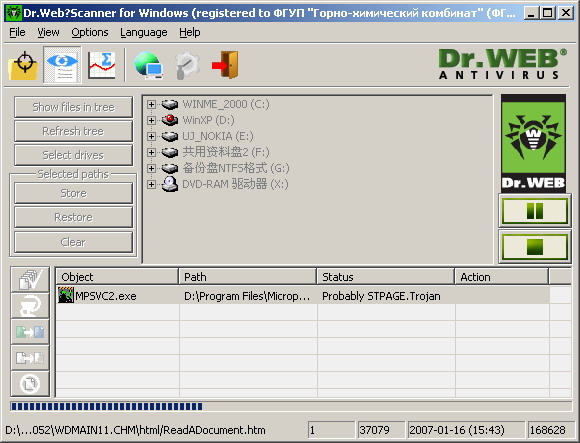
Task: Click the Restore button
Action: click(x=73, y=217)
